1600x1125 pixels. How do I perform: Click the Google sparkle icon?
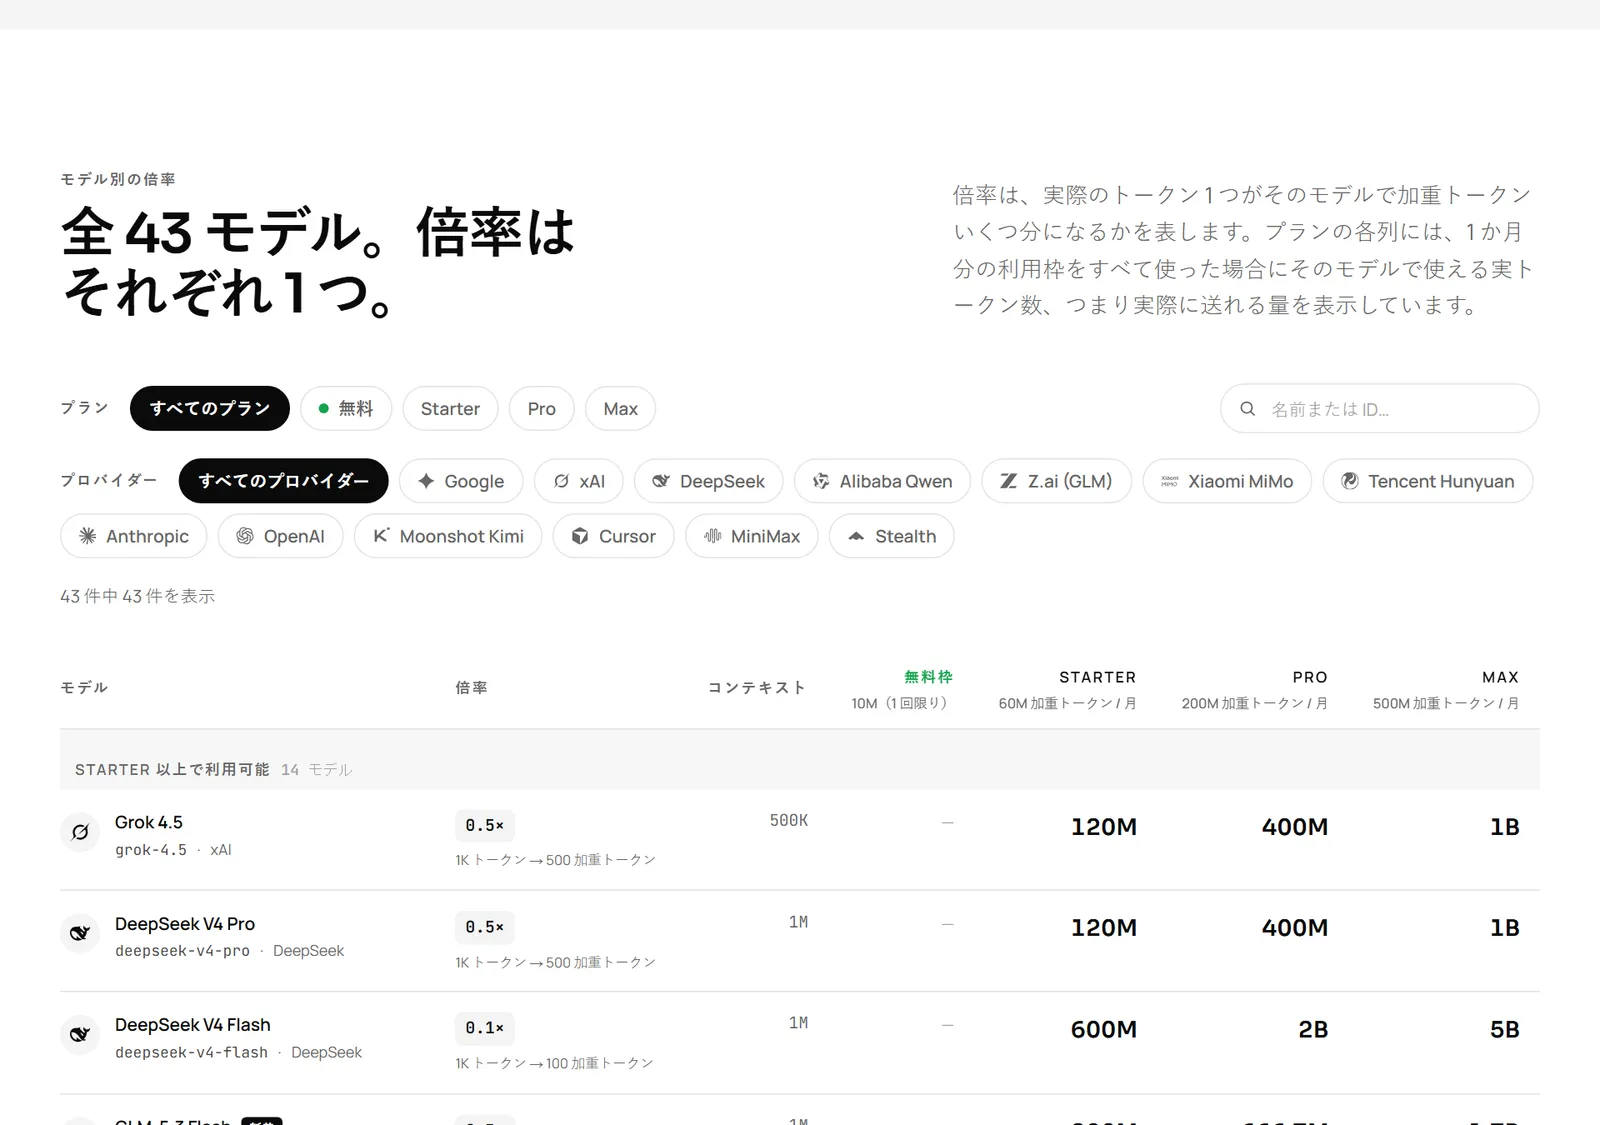(x=426, y=481)
